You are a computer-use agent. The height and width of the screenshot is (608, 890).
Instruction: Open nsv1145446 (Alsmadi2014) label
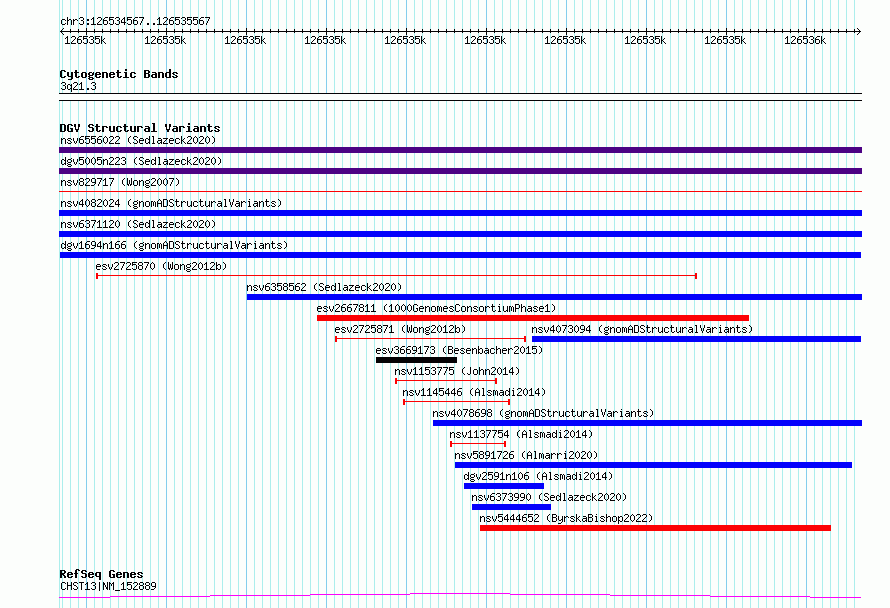point(474,392)
